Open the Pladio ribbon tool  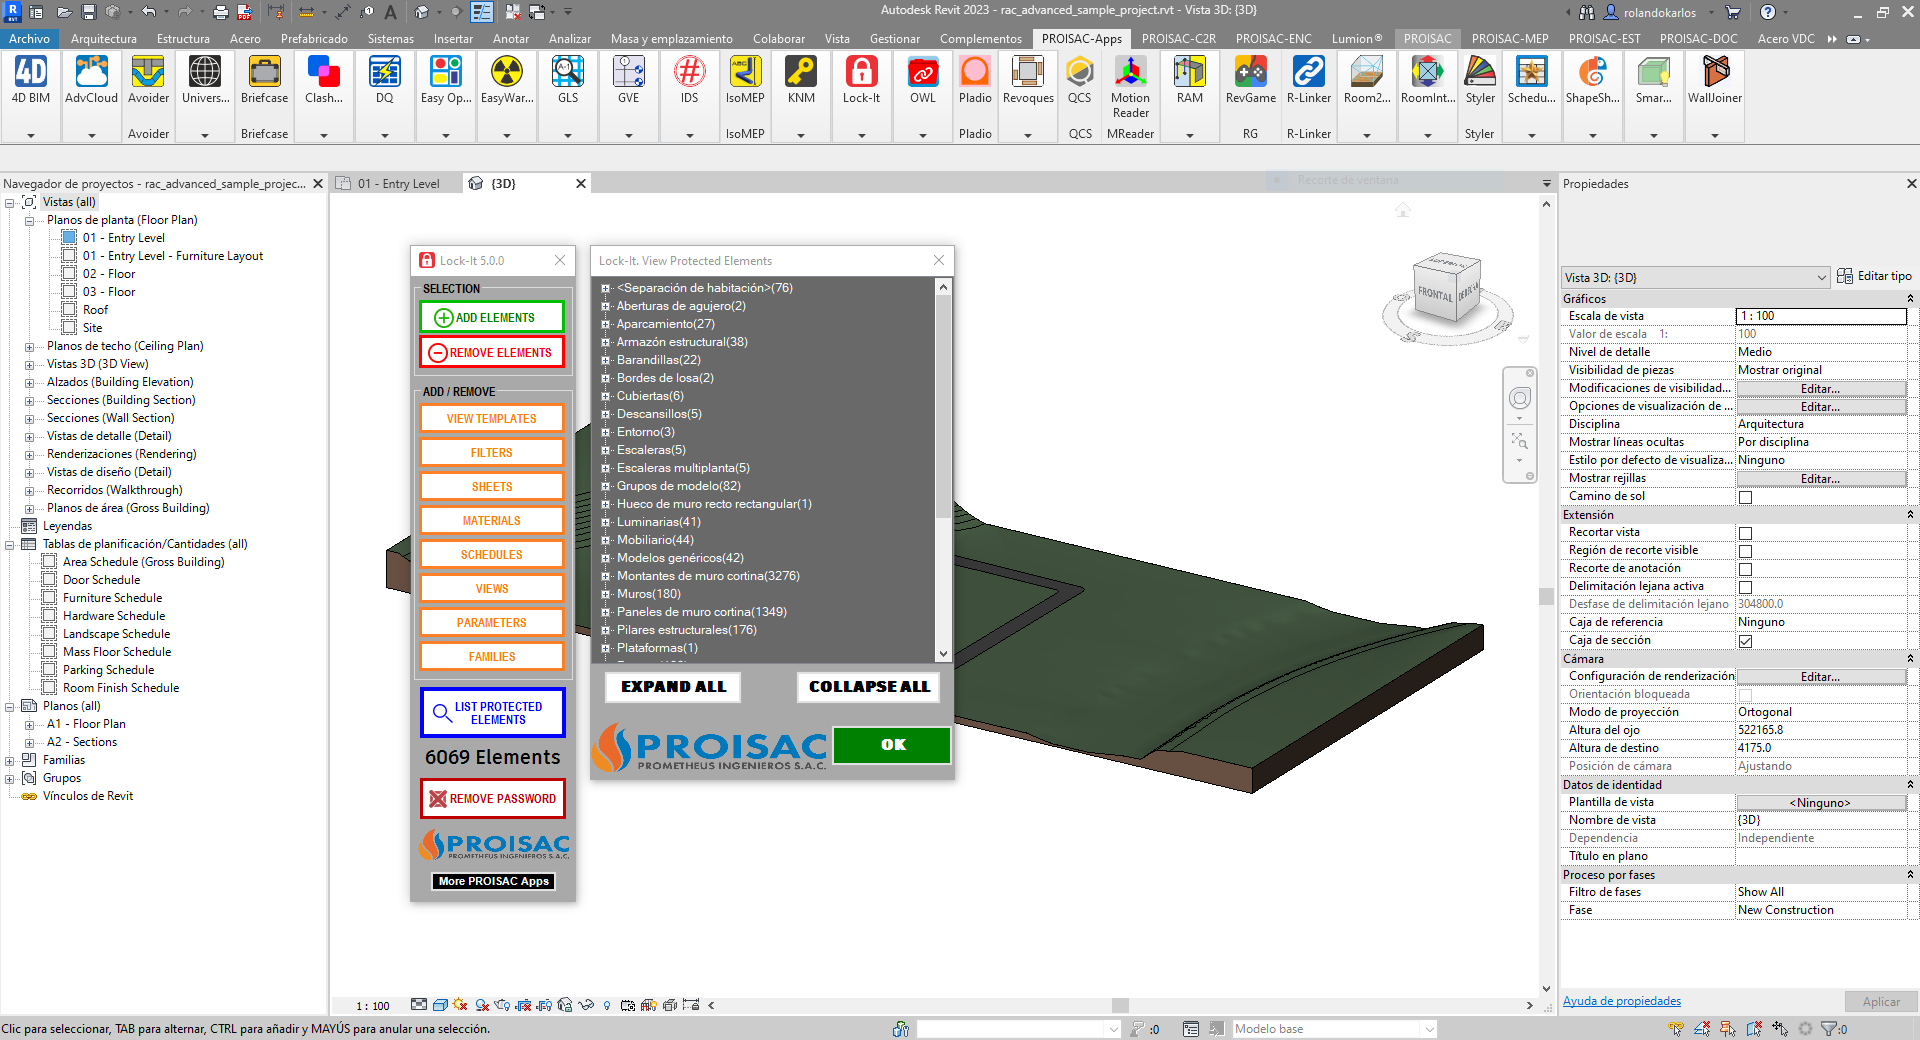pyautogui.click(x=975, y=80)
